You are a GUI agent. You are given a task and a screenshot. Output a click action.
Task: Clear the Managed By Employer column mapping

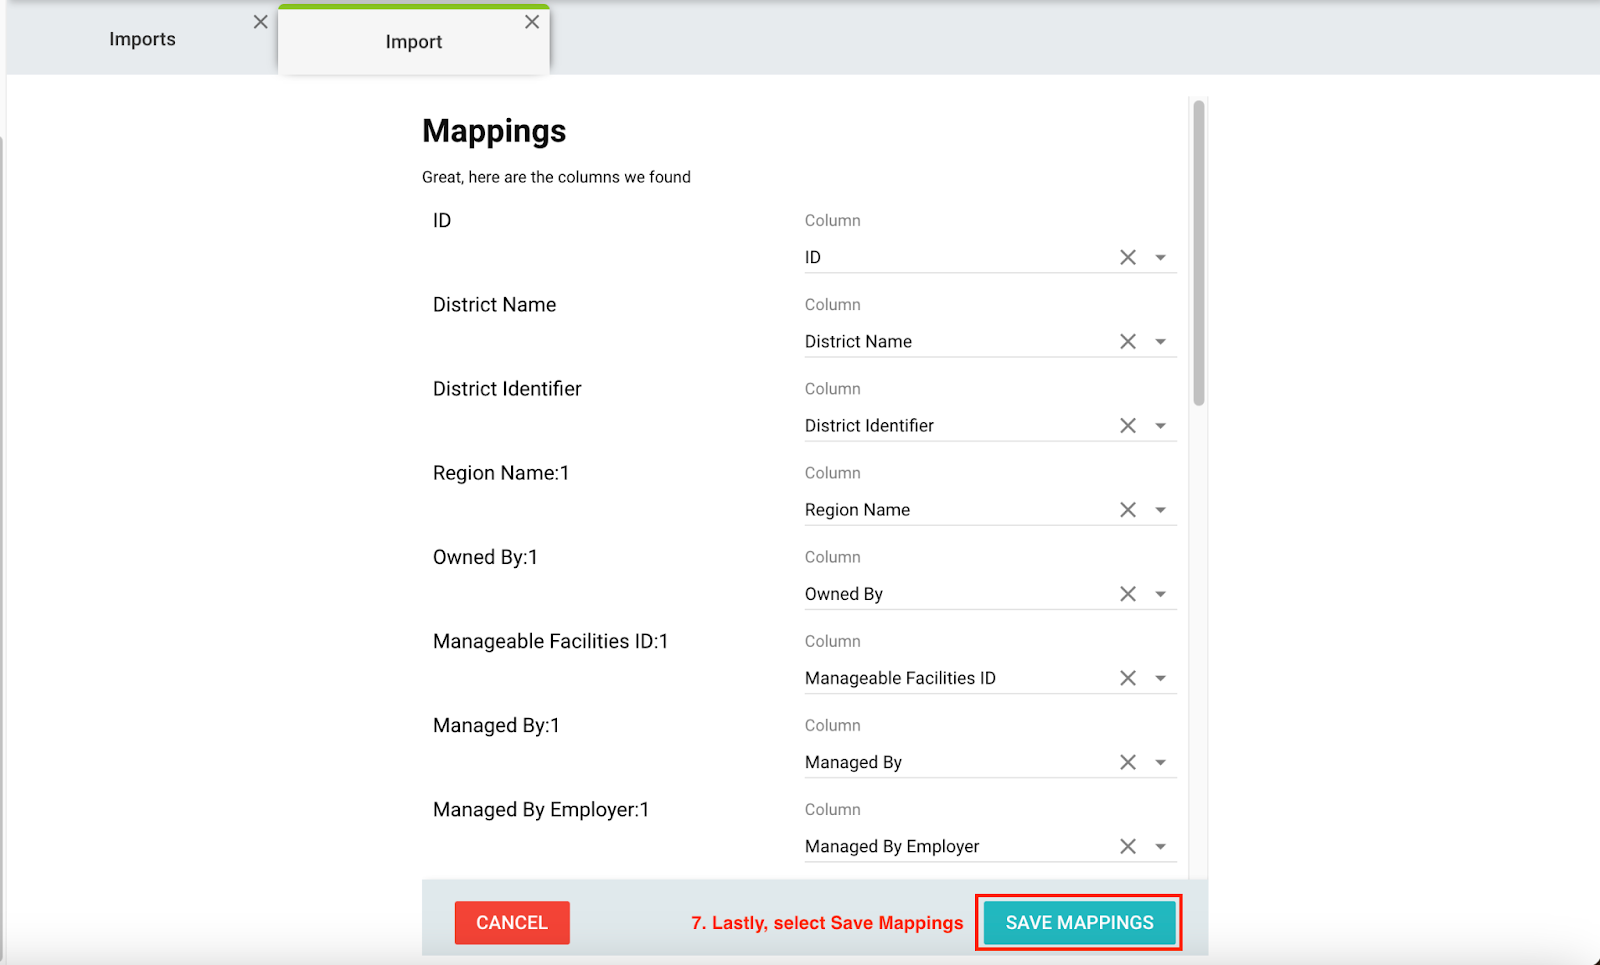click(x=1128, y=845)
